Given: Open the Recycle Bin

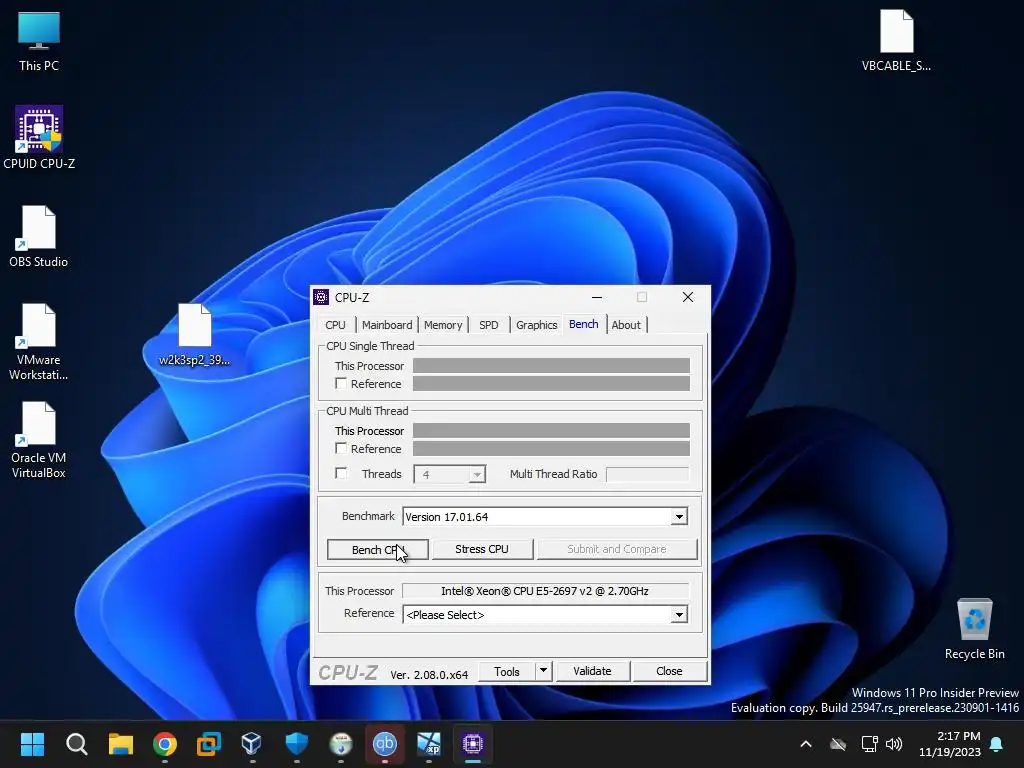Looking at the screenshot, I should (974, 628).
